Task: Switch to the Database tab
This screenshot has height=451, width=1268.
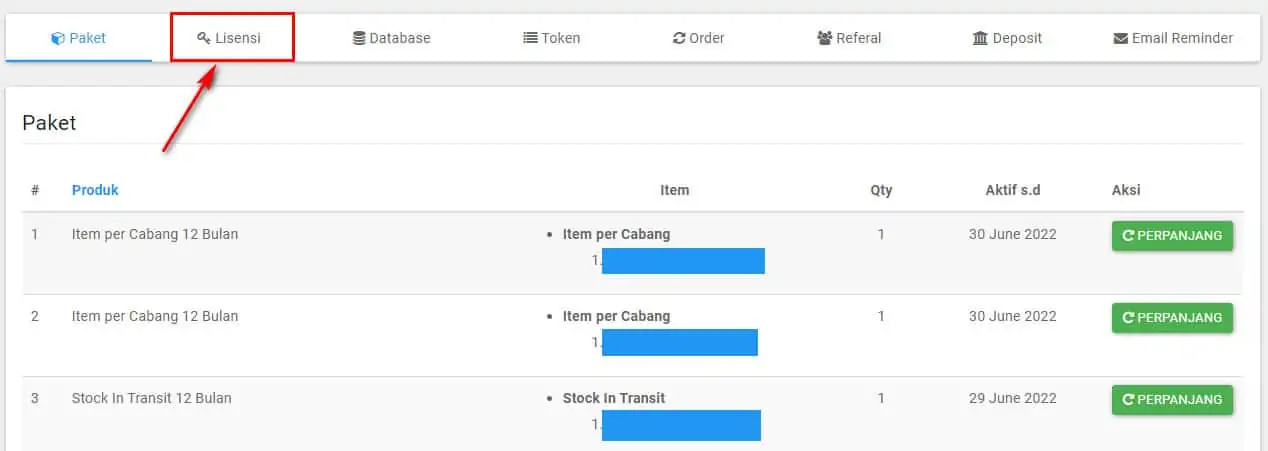Action: 391,38
